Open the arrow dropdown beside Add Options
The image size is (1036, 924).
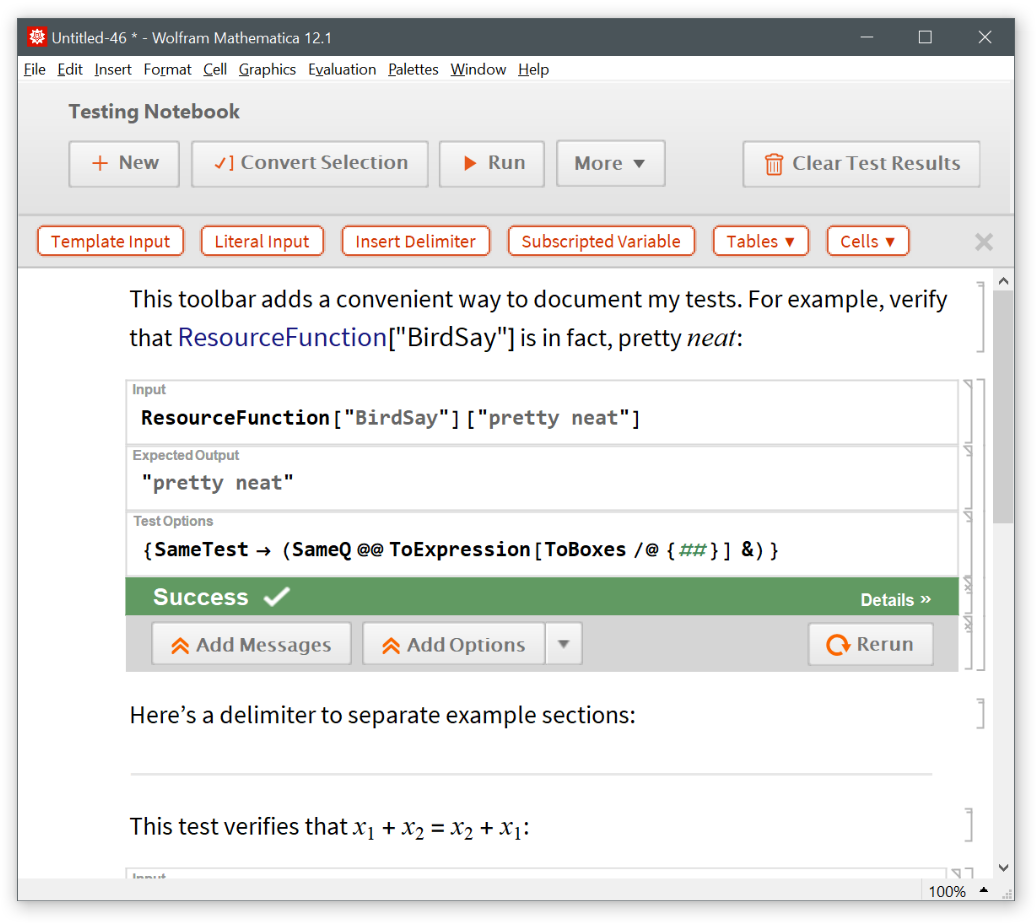coord(563,645)
